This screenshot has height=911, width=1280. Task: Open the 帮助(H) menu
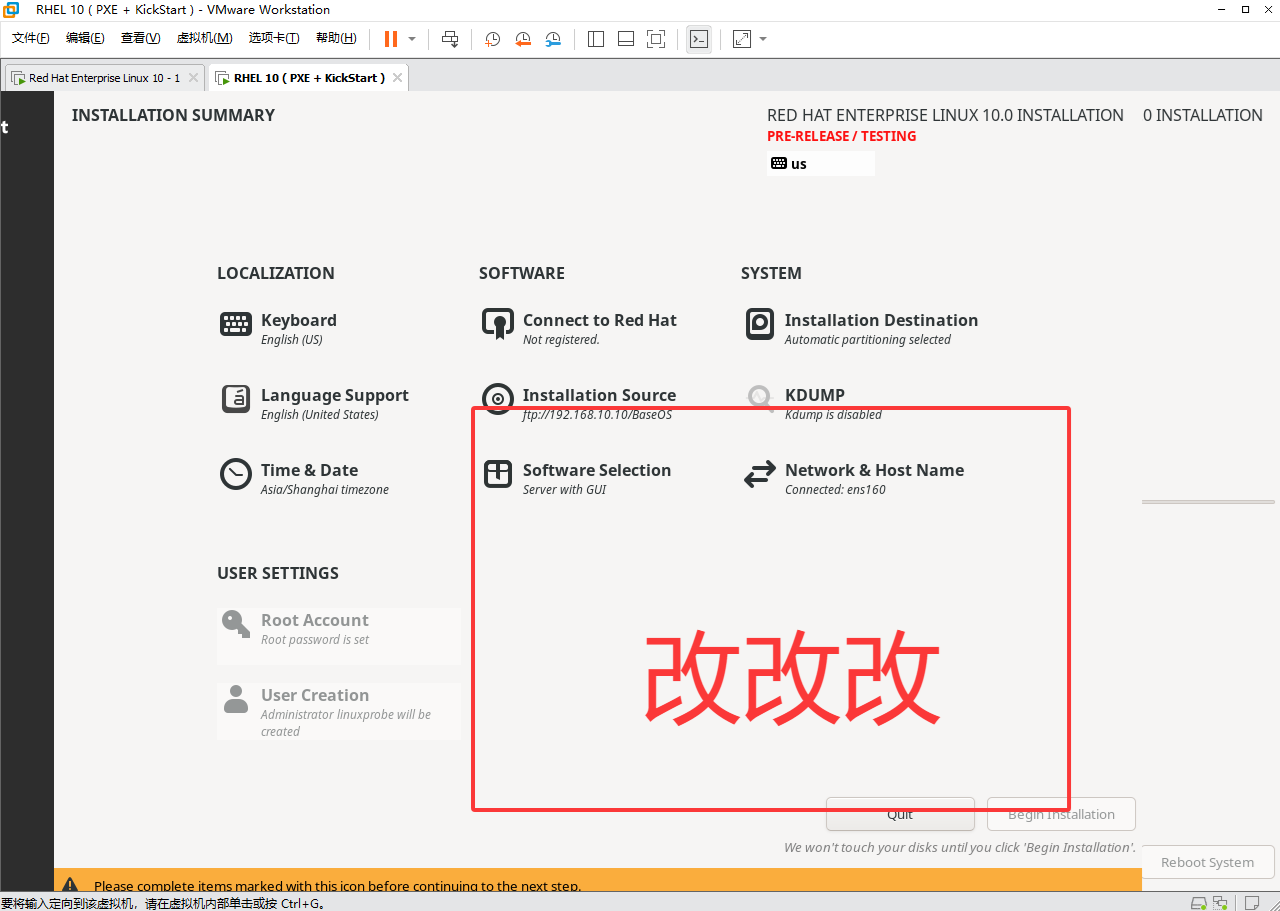point(336,38)
